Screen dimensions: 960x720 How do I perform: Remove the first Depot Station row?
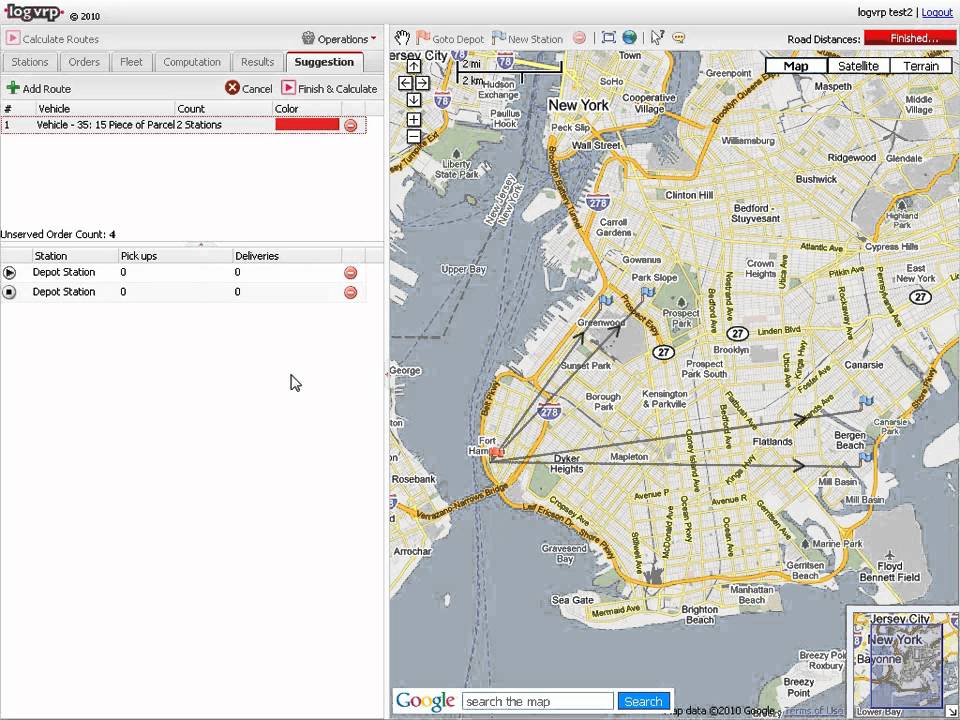[x=350, y=272]
